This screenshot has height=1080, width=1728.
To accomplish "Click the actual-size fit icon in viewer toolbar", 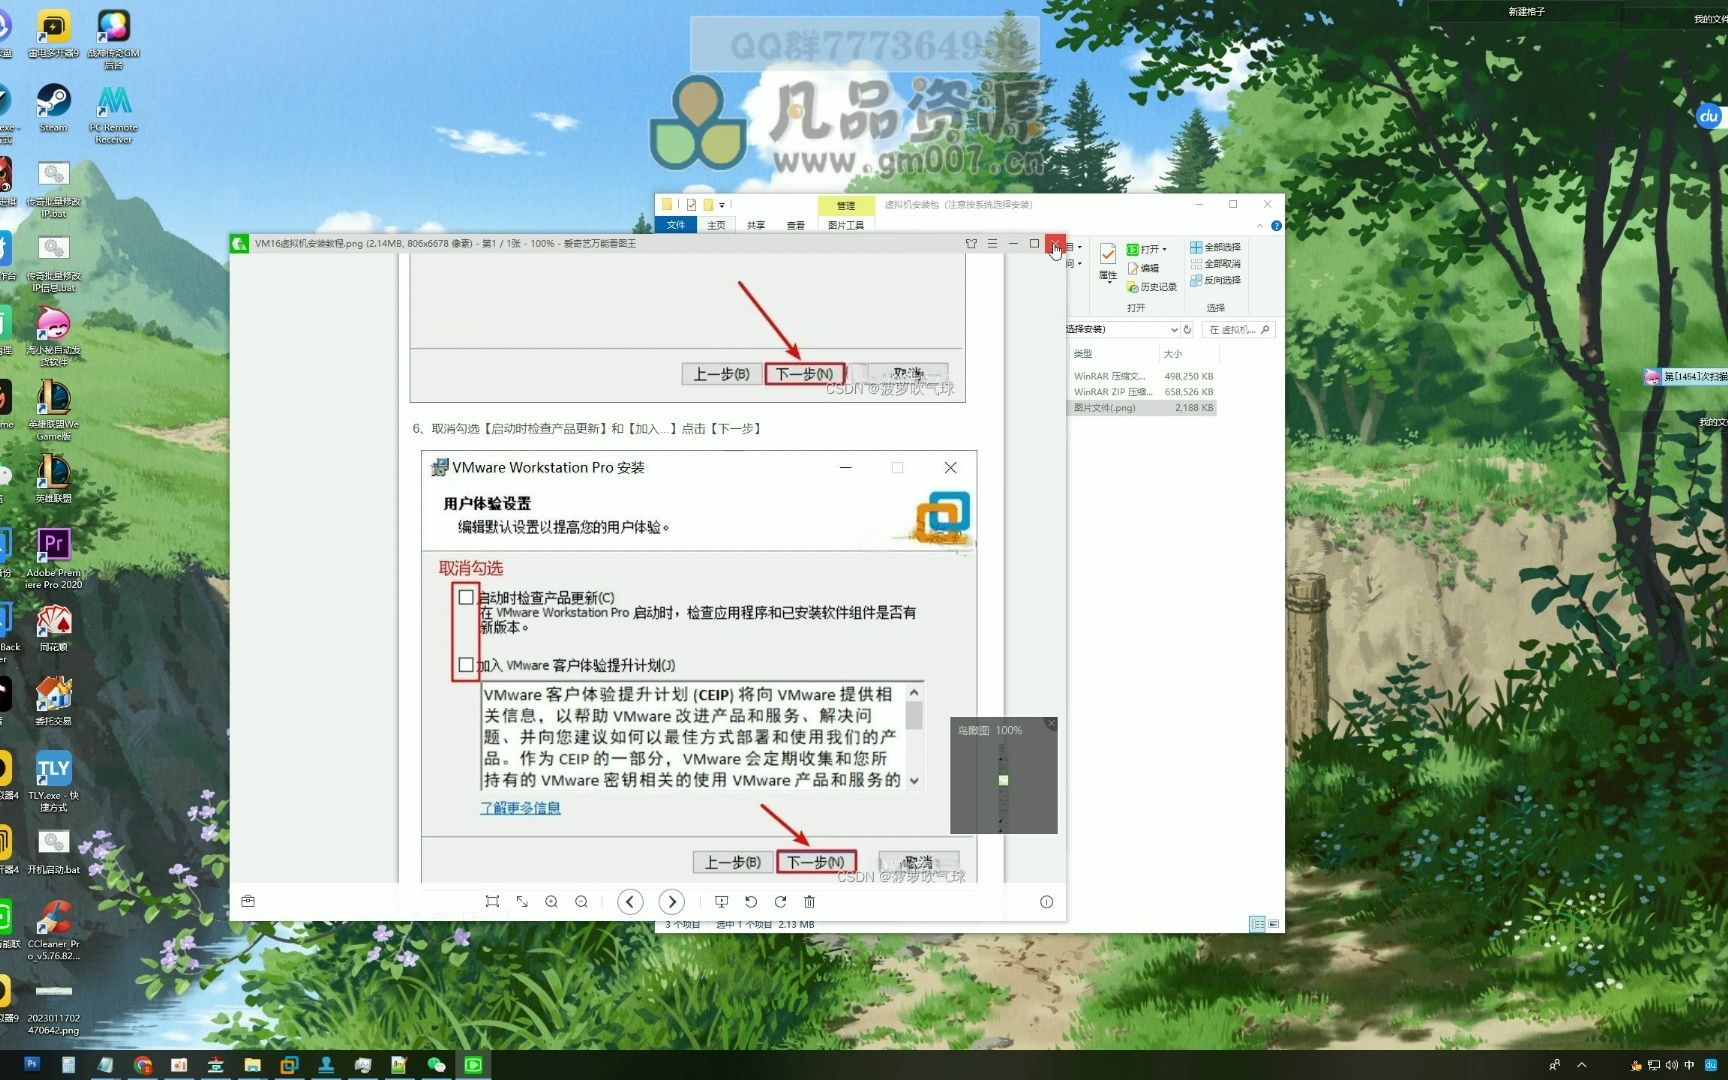I will click(492, 901).
